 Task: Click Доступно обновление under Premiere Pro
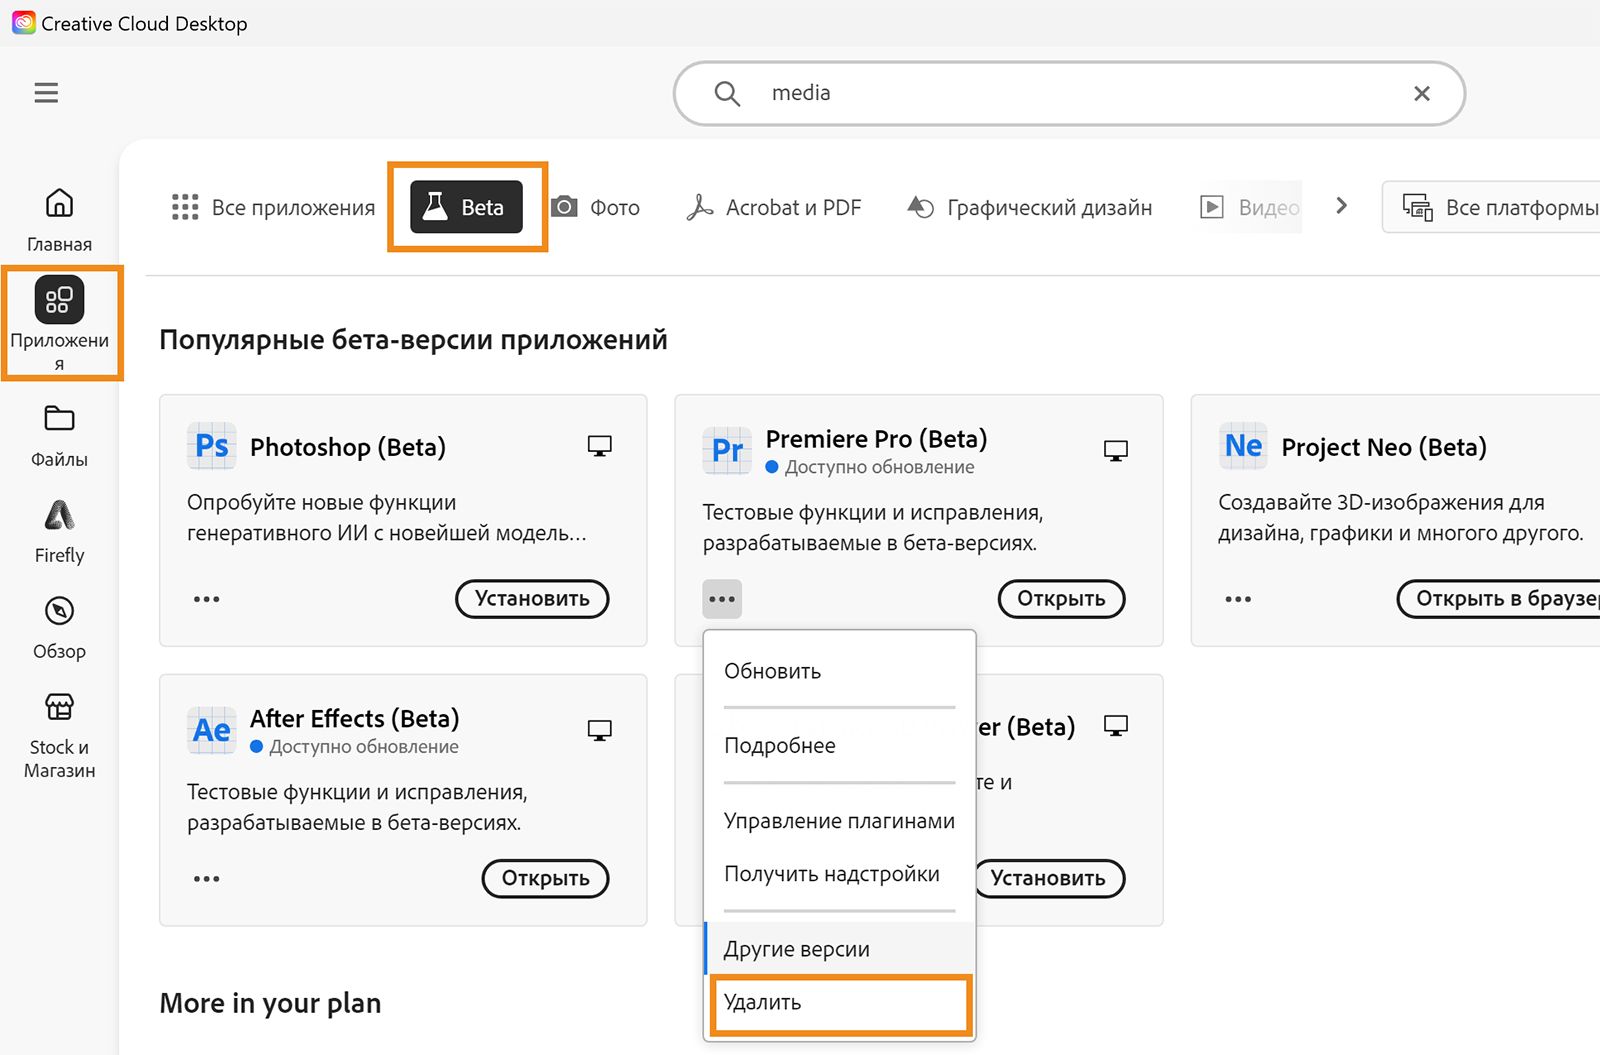pos(879,467)
